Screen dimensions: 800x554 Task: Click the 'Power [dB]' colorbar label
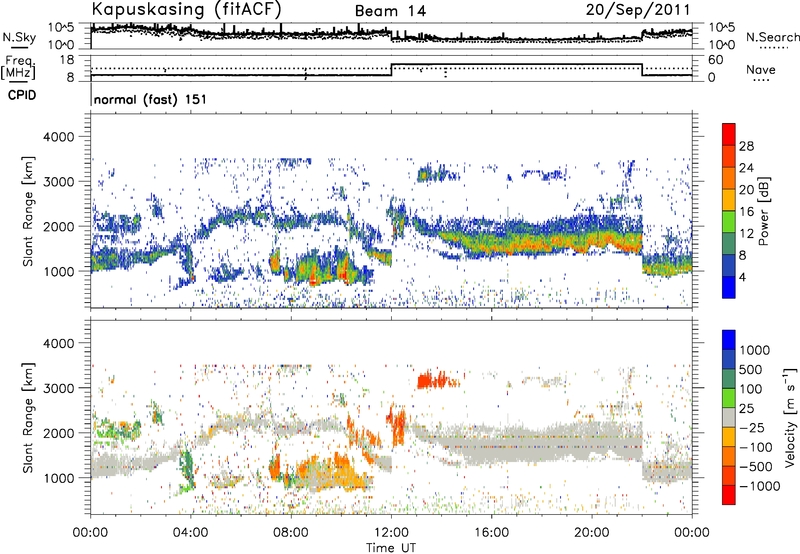tap(763, 212)
